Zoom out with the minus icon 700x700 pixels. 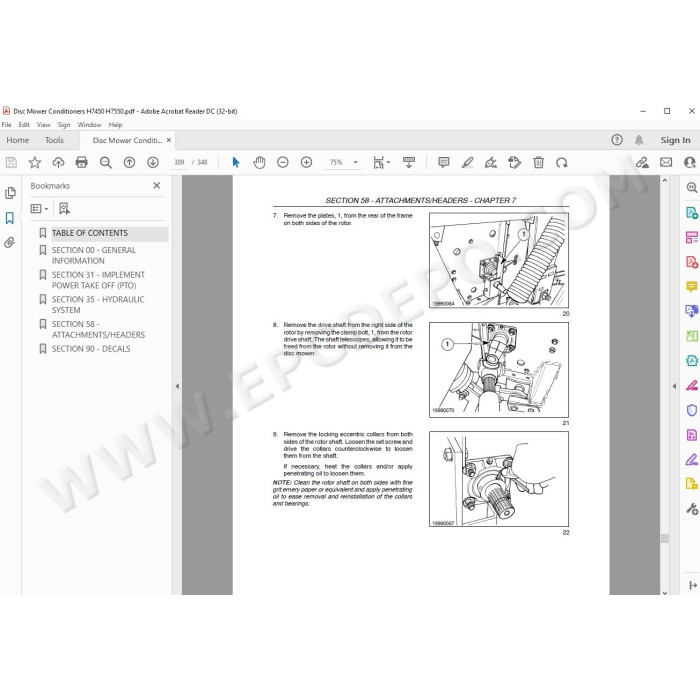pos(283,162)
